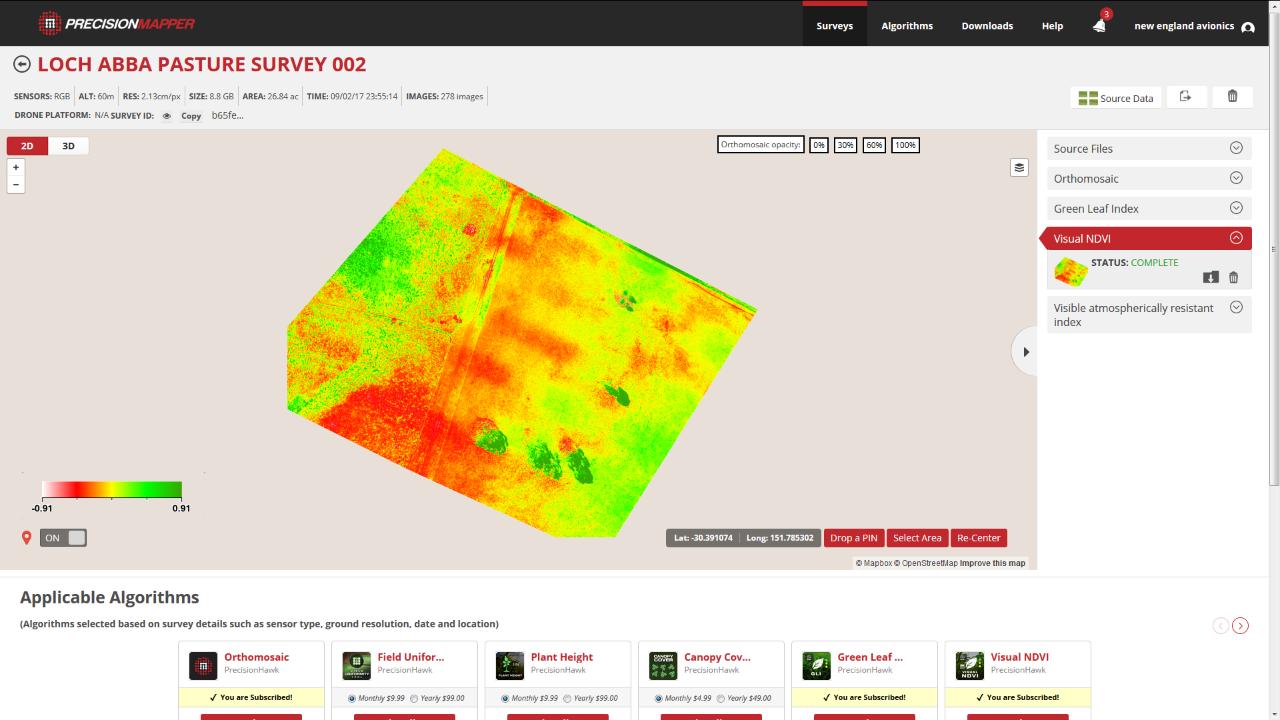Click the Source Data button
This screenshot has width=1280, height=720.
coord(1115,97)
